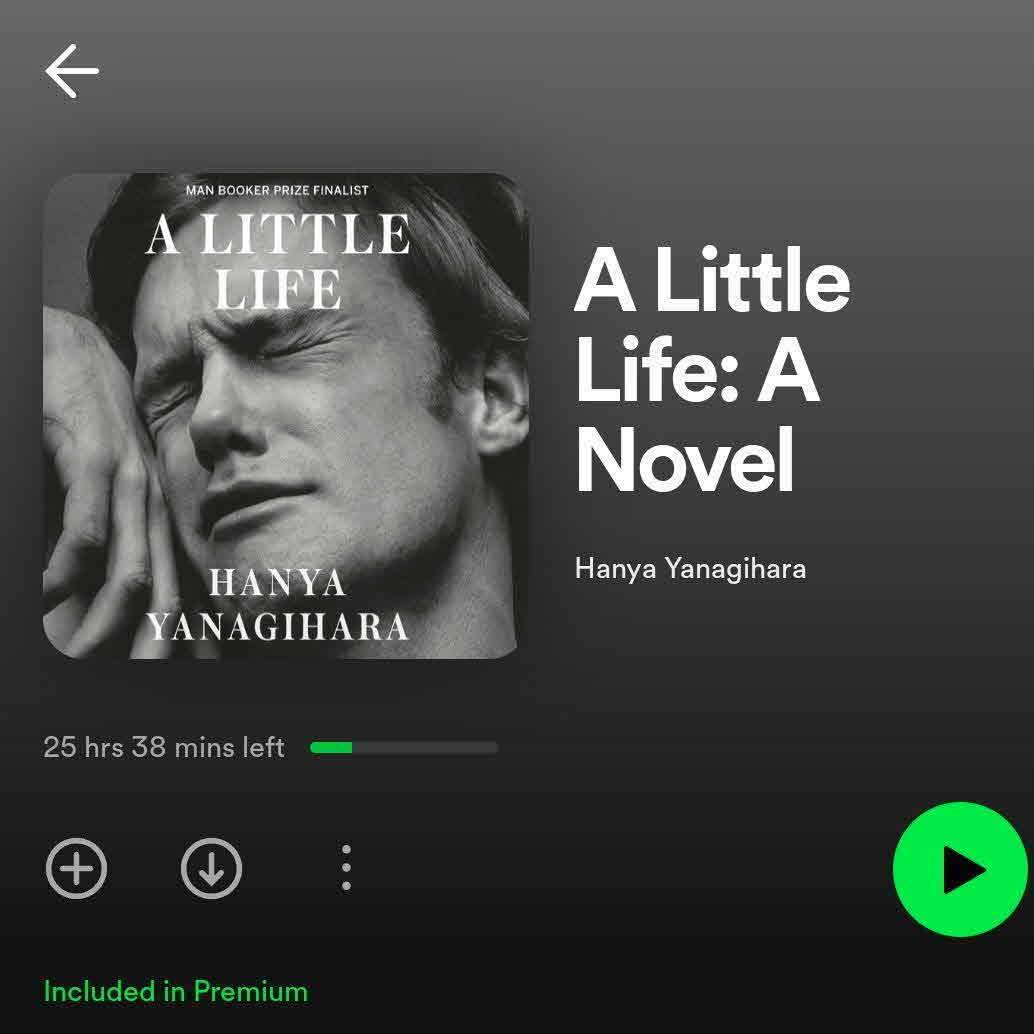Image resolution: width=1034 pixels, height=1034 pixels.
Task: Click the gray unfilled part of progress bar
Action: coord(425,747)
